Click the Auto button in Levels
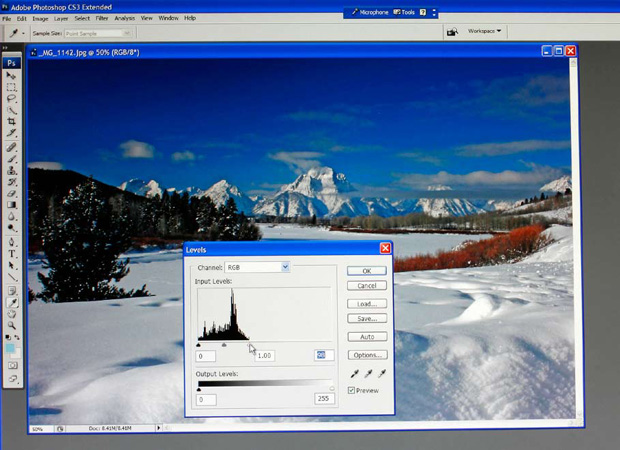The height and width of the screenshot is (450, 620). click(x=366, y=337)
